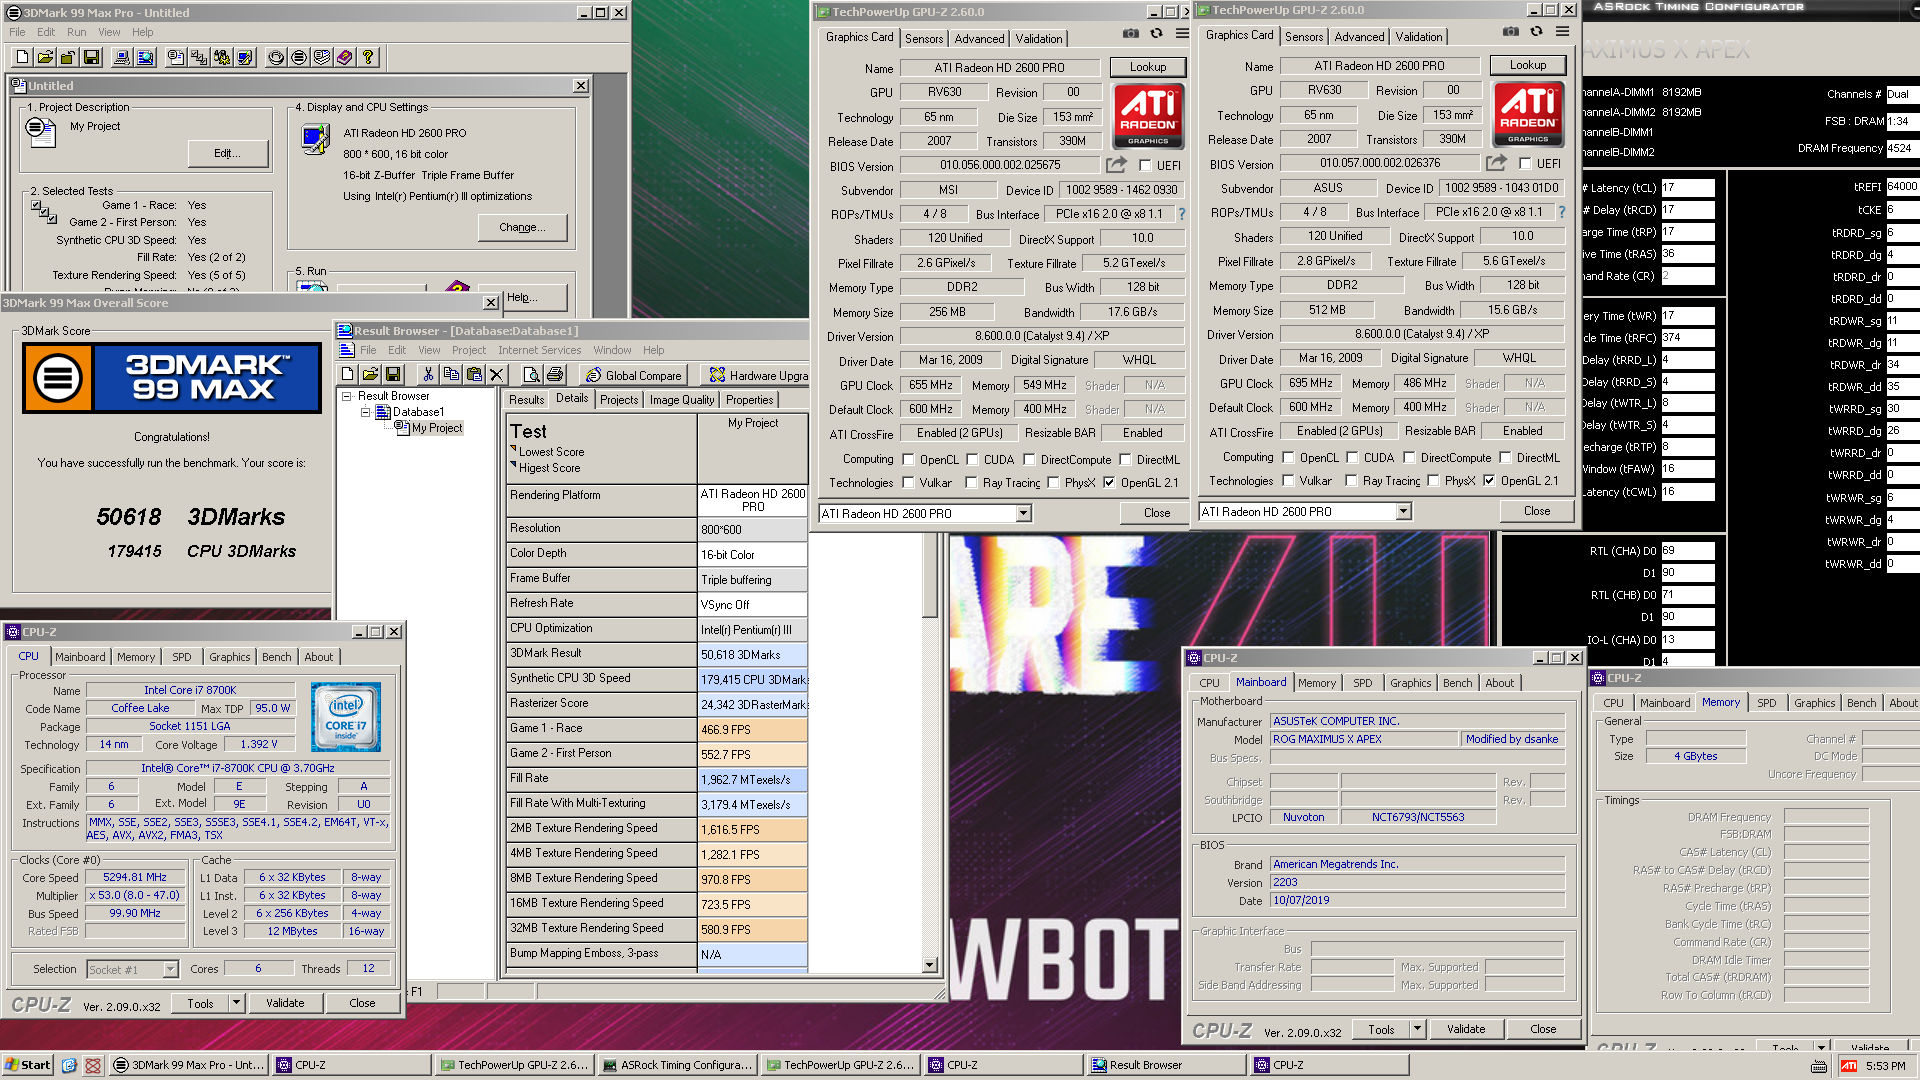1920x1080 pixels.
Task: Click yellow question mark icon in 3DMark toolbar
Action: click(x=368, y=57)
